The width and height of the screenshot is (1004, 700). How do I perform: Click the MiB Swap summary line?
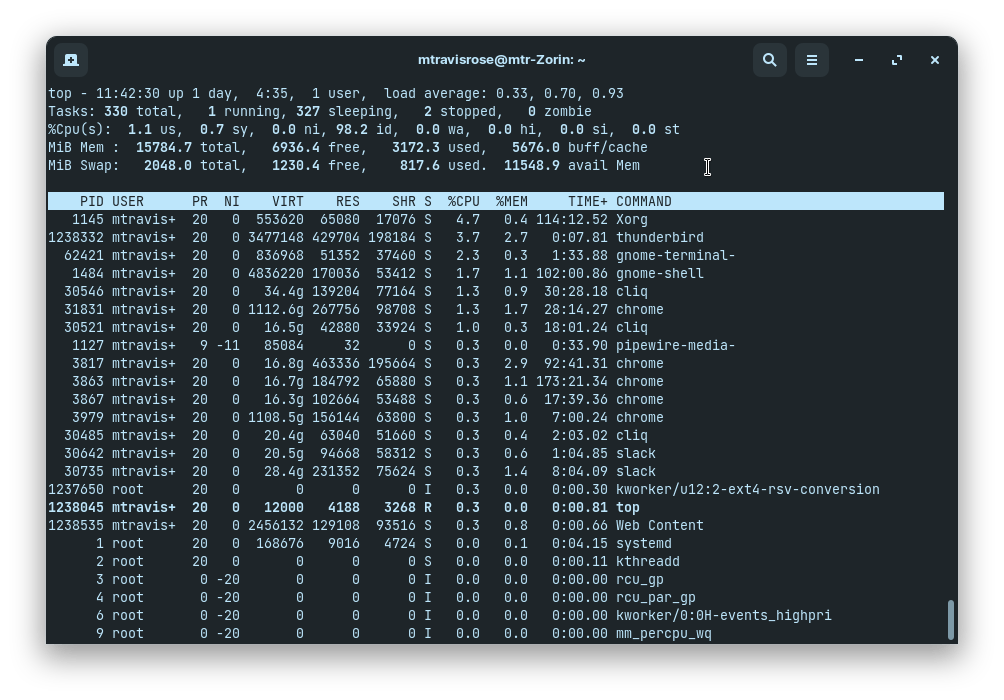pos(300,165)
